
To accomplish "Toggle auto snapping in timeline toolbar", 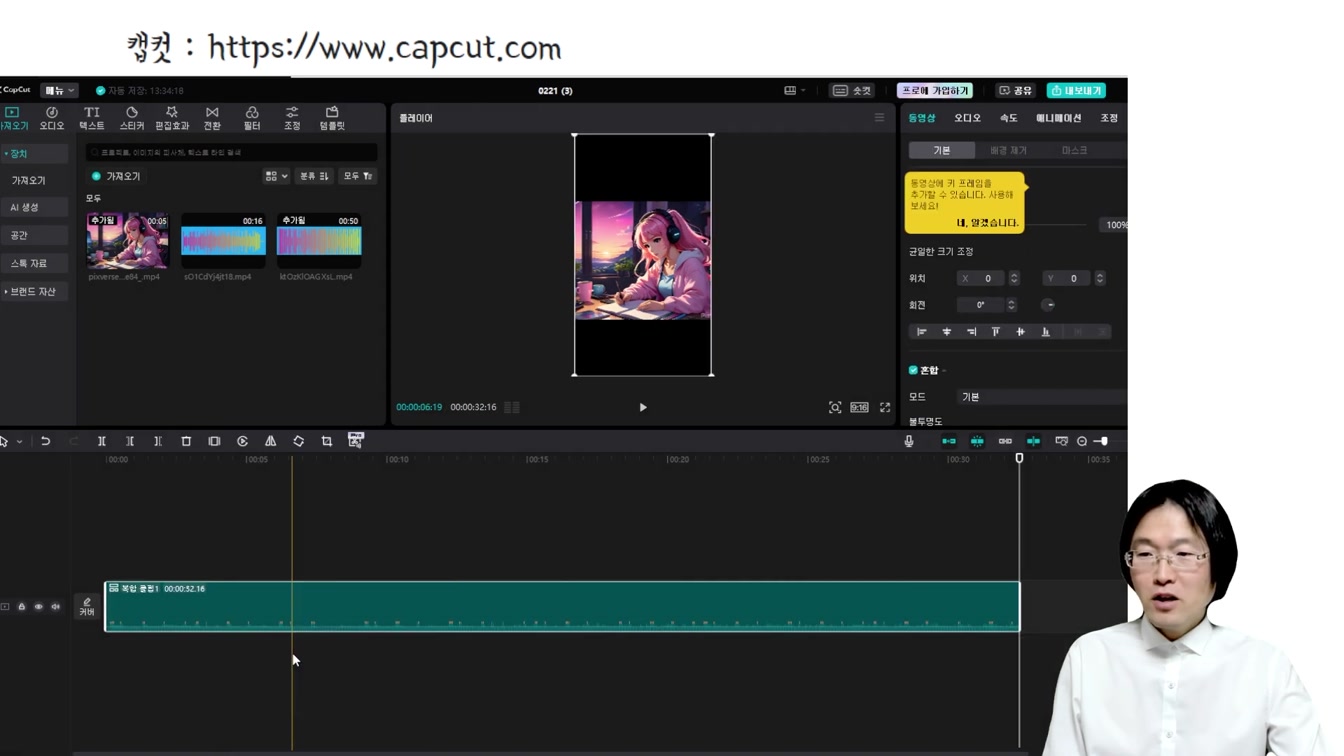I will (x=977, y=441).
